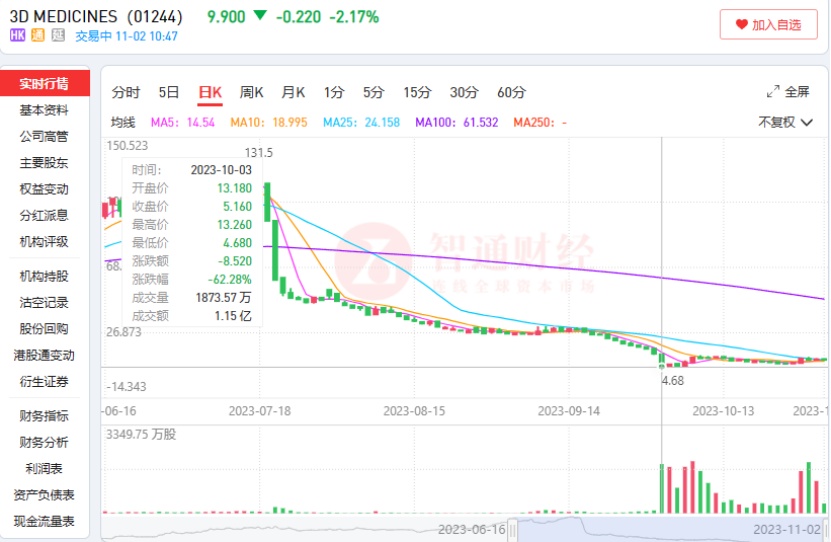Click the -2.17% change percentage

point(354,16)
